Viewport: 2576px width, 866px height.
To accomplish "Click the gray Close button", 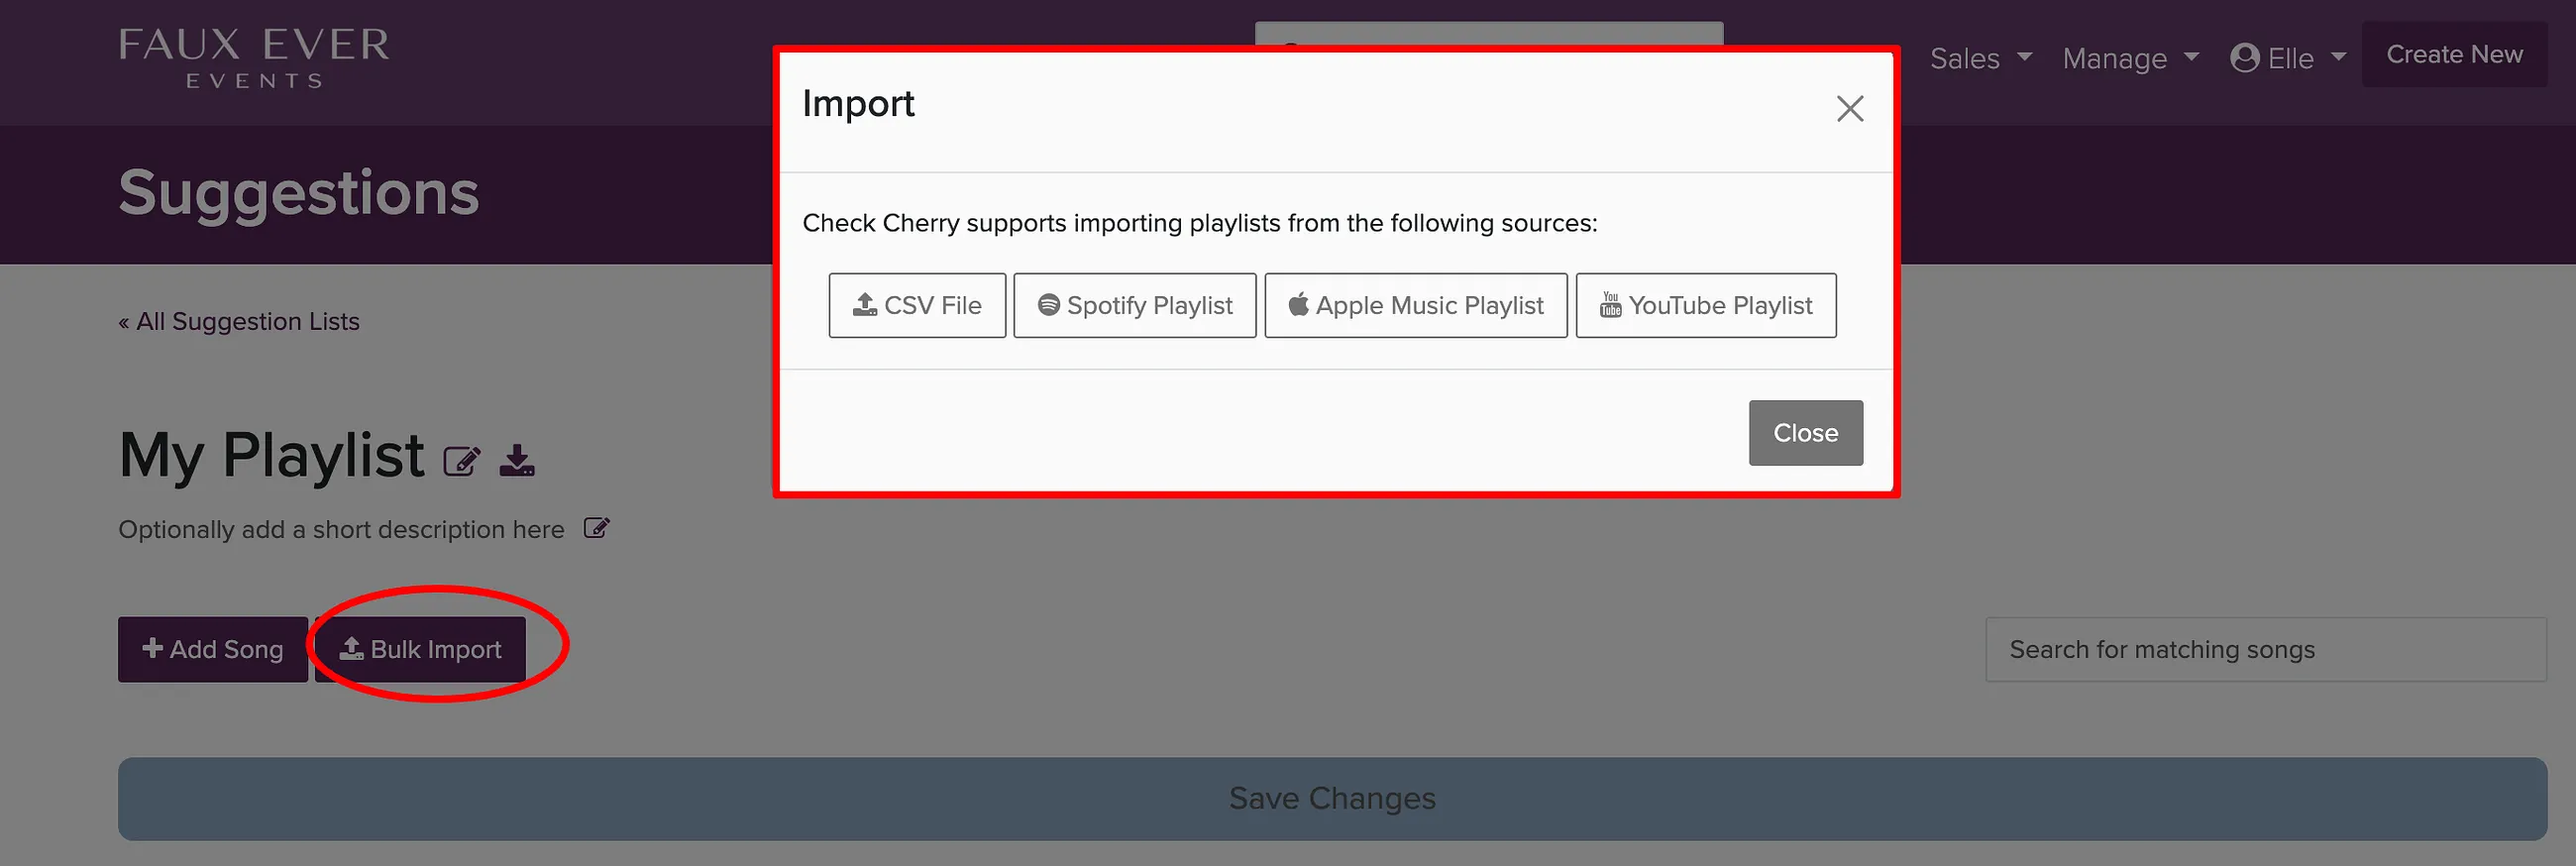I will pyautogui.click(x=1805, y=433).
